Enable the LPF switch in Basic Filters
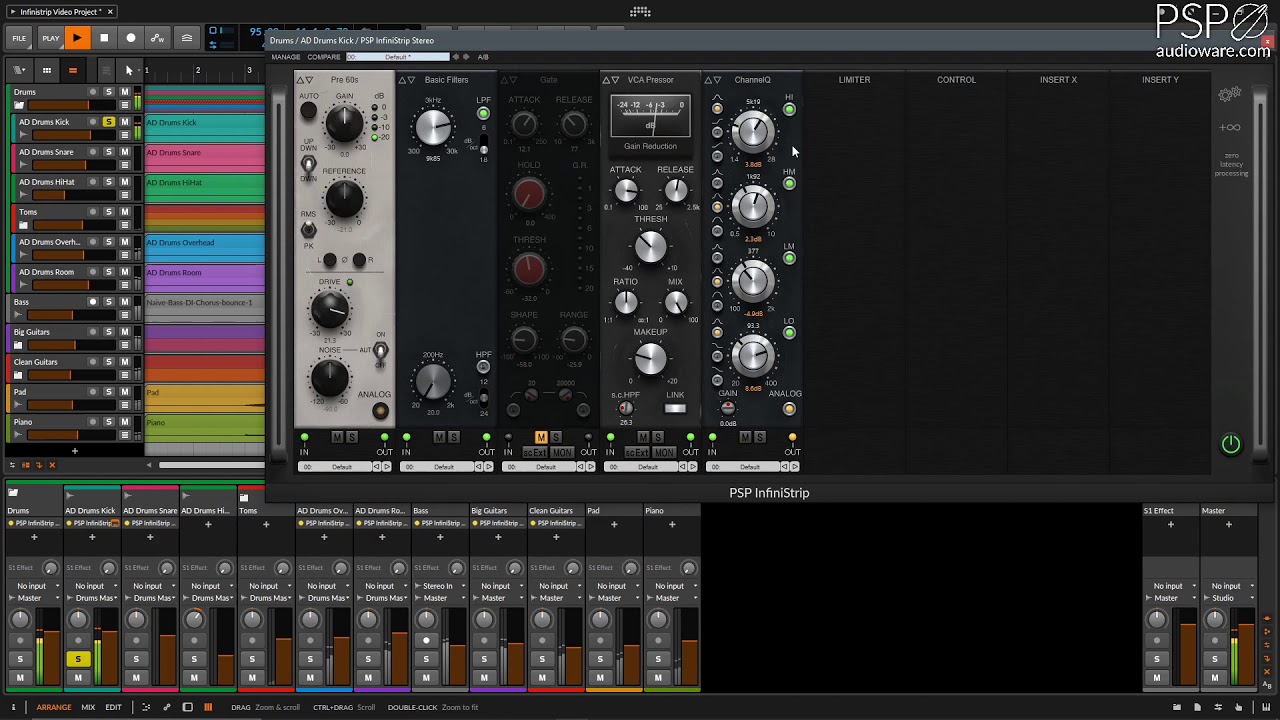The image size is (1280, 720). click(483, 113)
